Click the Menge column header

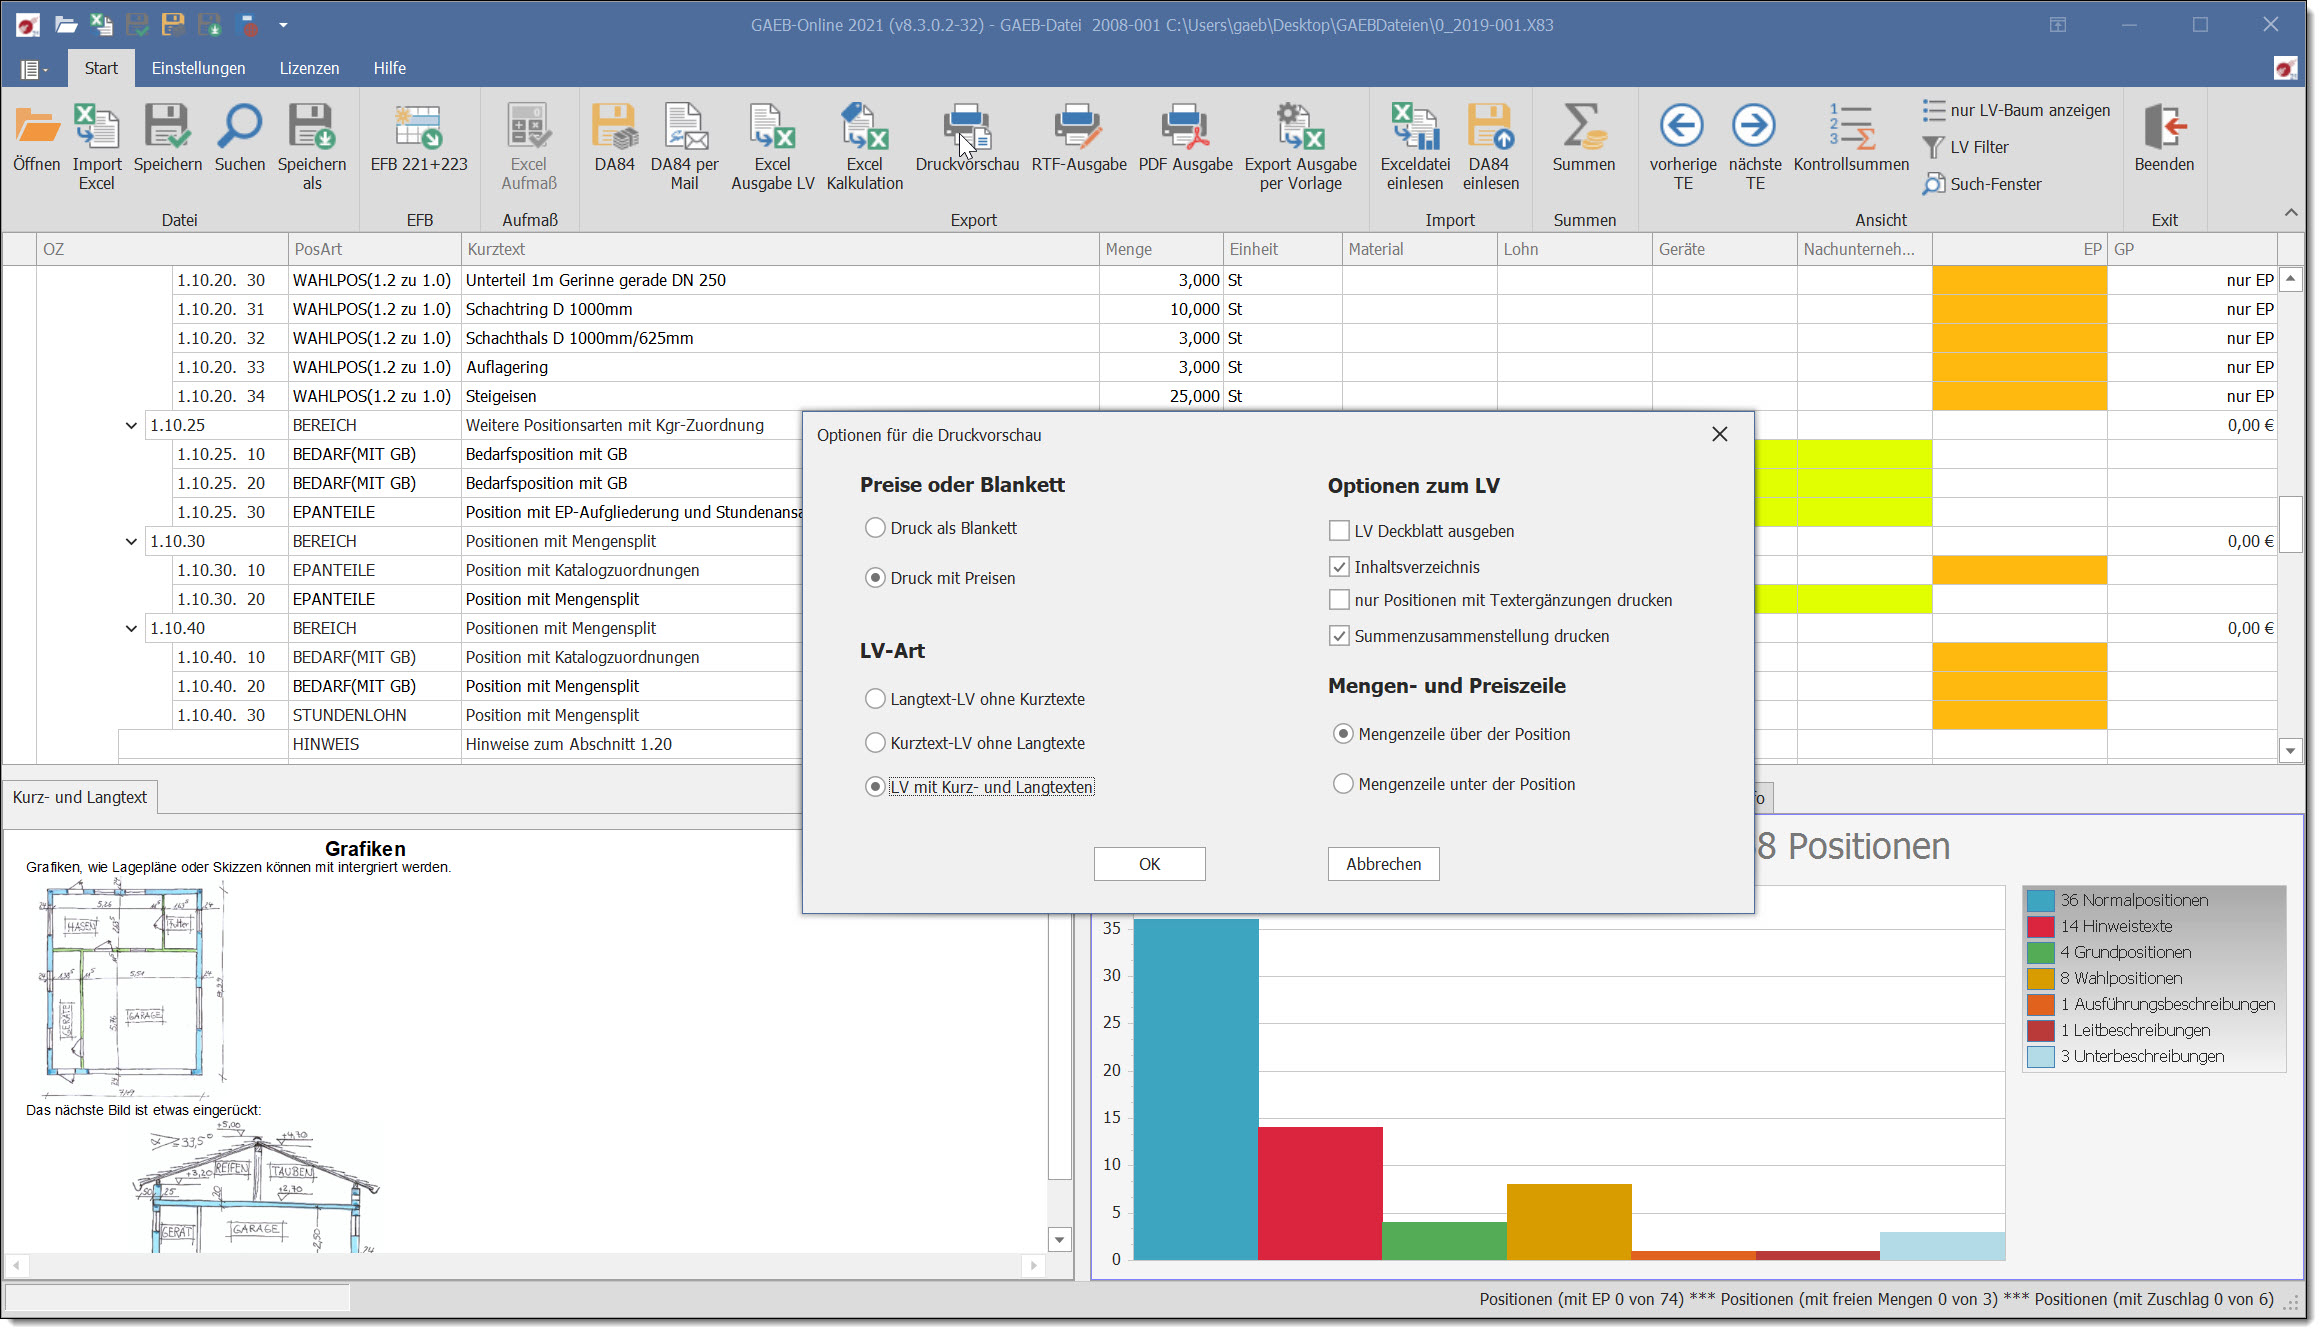[1161, 249]
